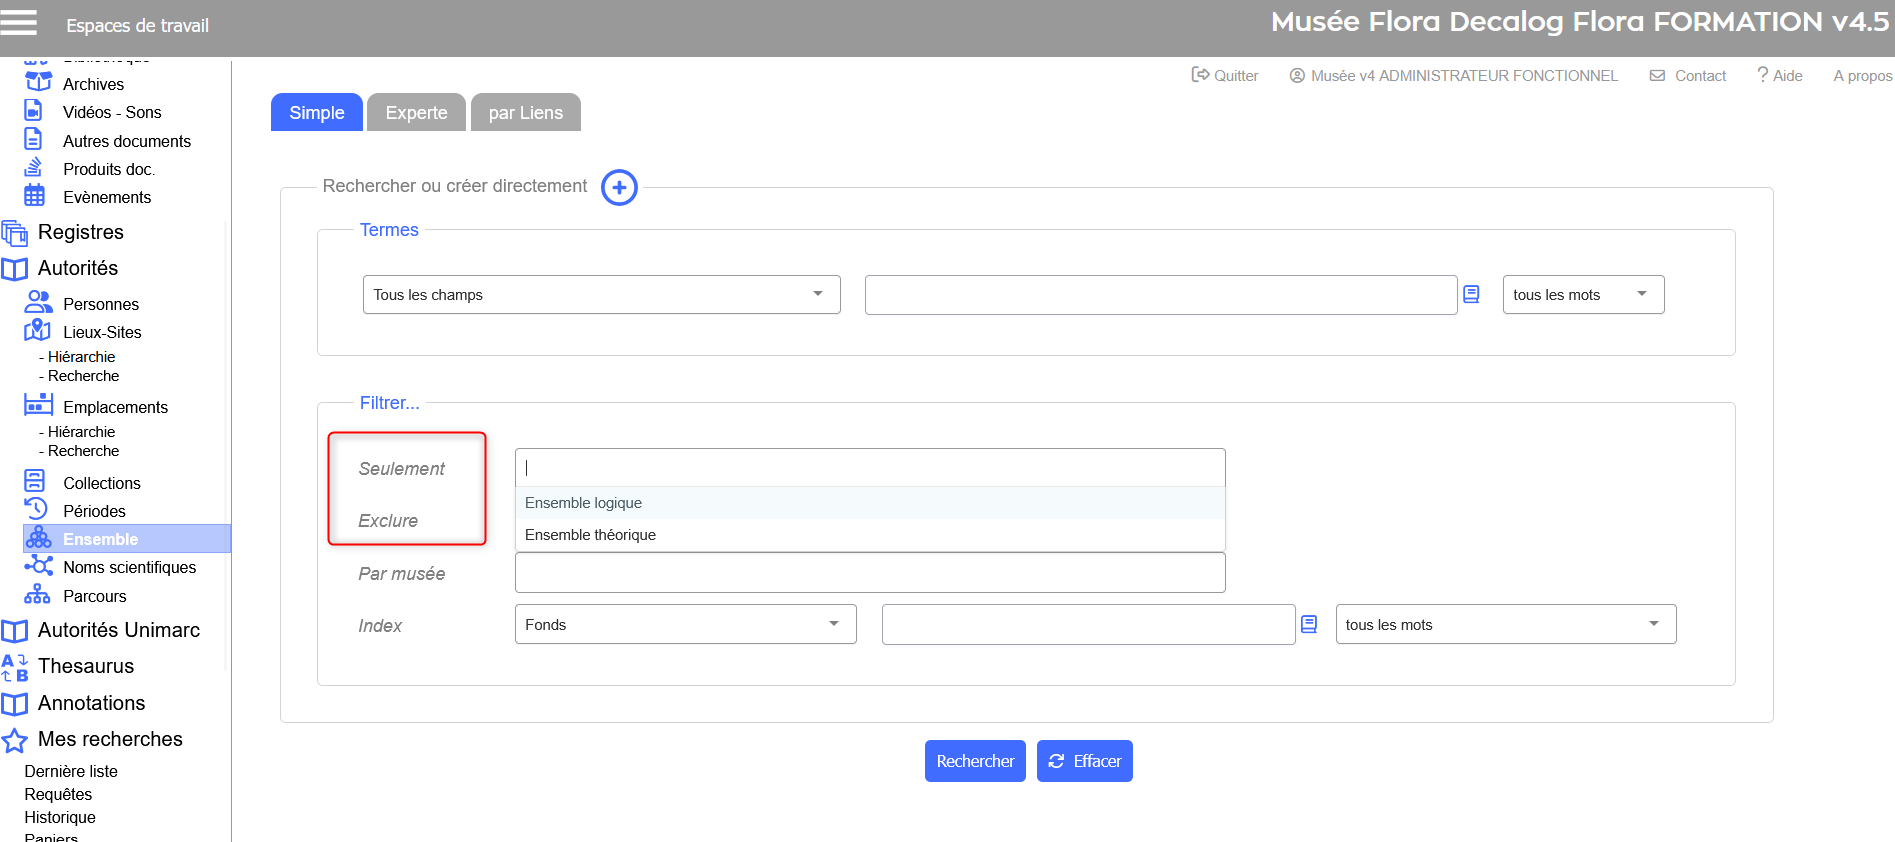Click the Noms scientifiques icon
1895x842 pixels.
pos(38,567)
